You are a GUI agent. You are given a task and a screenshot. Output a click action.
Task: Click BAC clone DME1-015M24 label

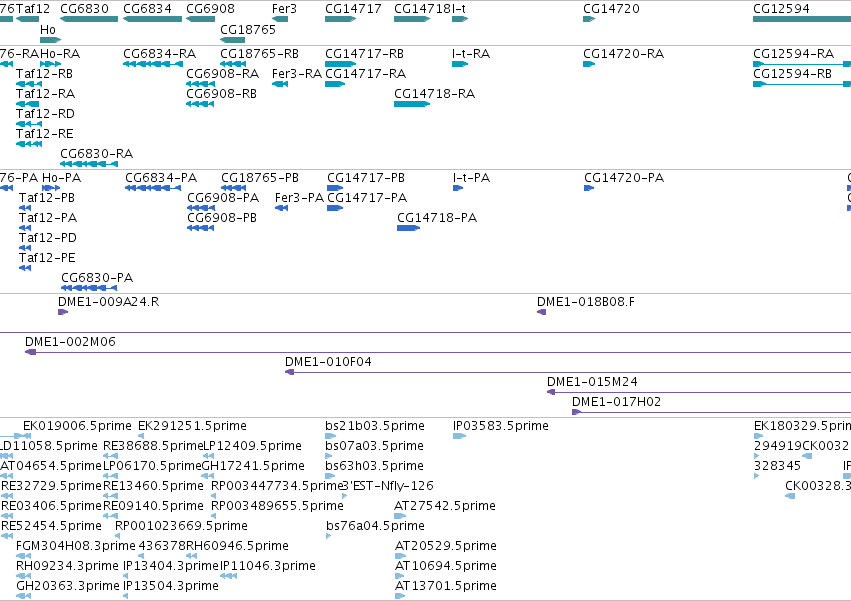pyautogui.click(x=592, y=382)
